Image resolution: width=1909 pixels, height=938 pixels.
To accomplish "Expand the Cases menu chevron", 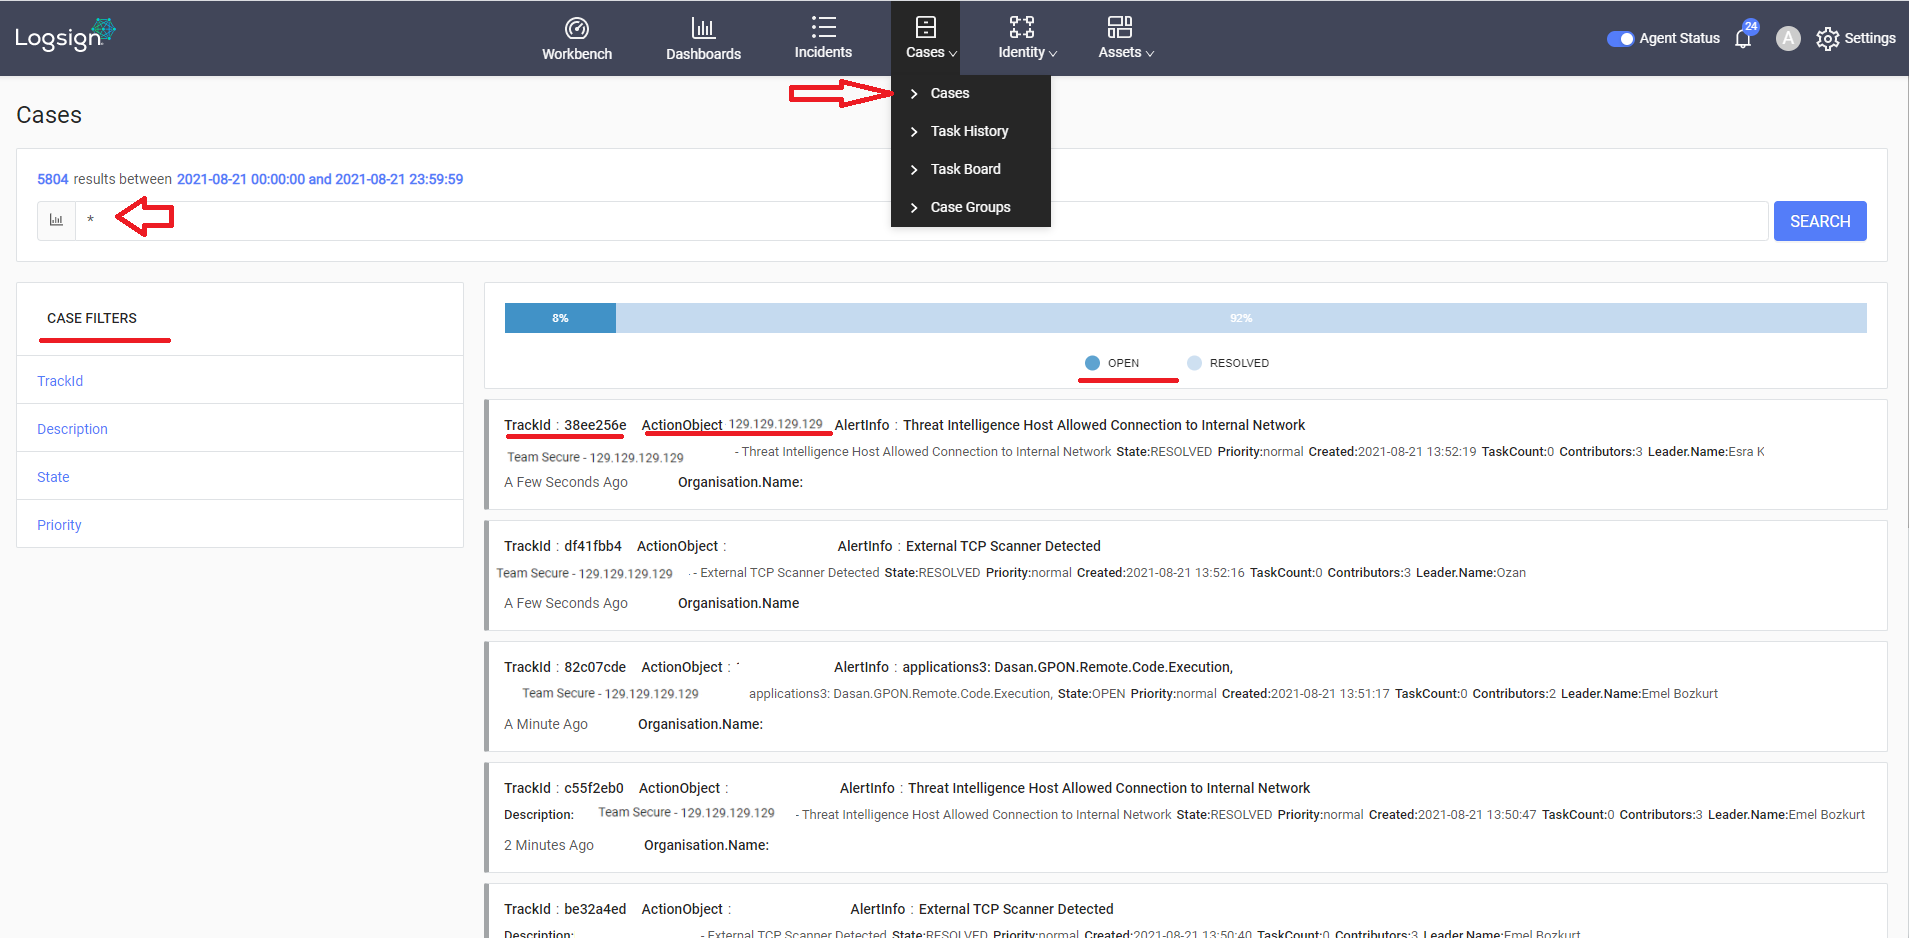I will pos(953,54).
